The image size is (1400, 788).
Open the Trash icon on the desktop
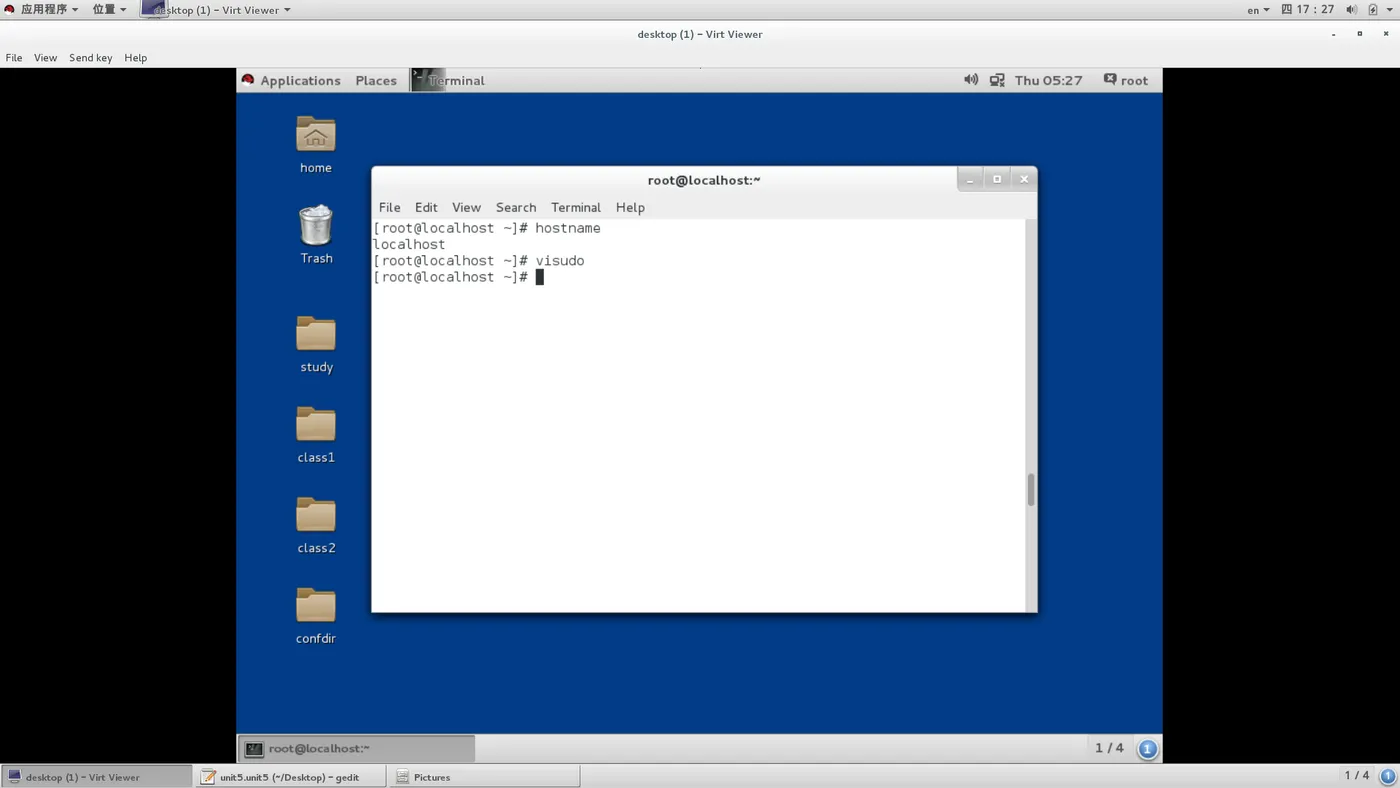(316, 226)
